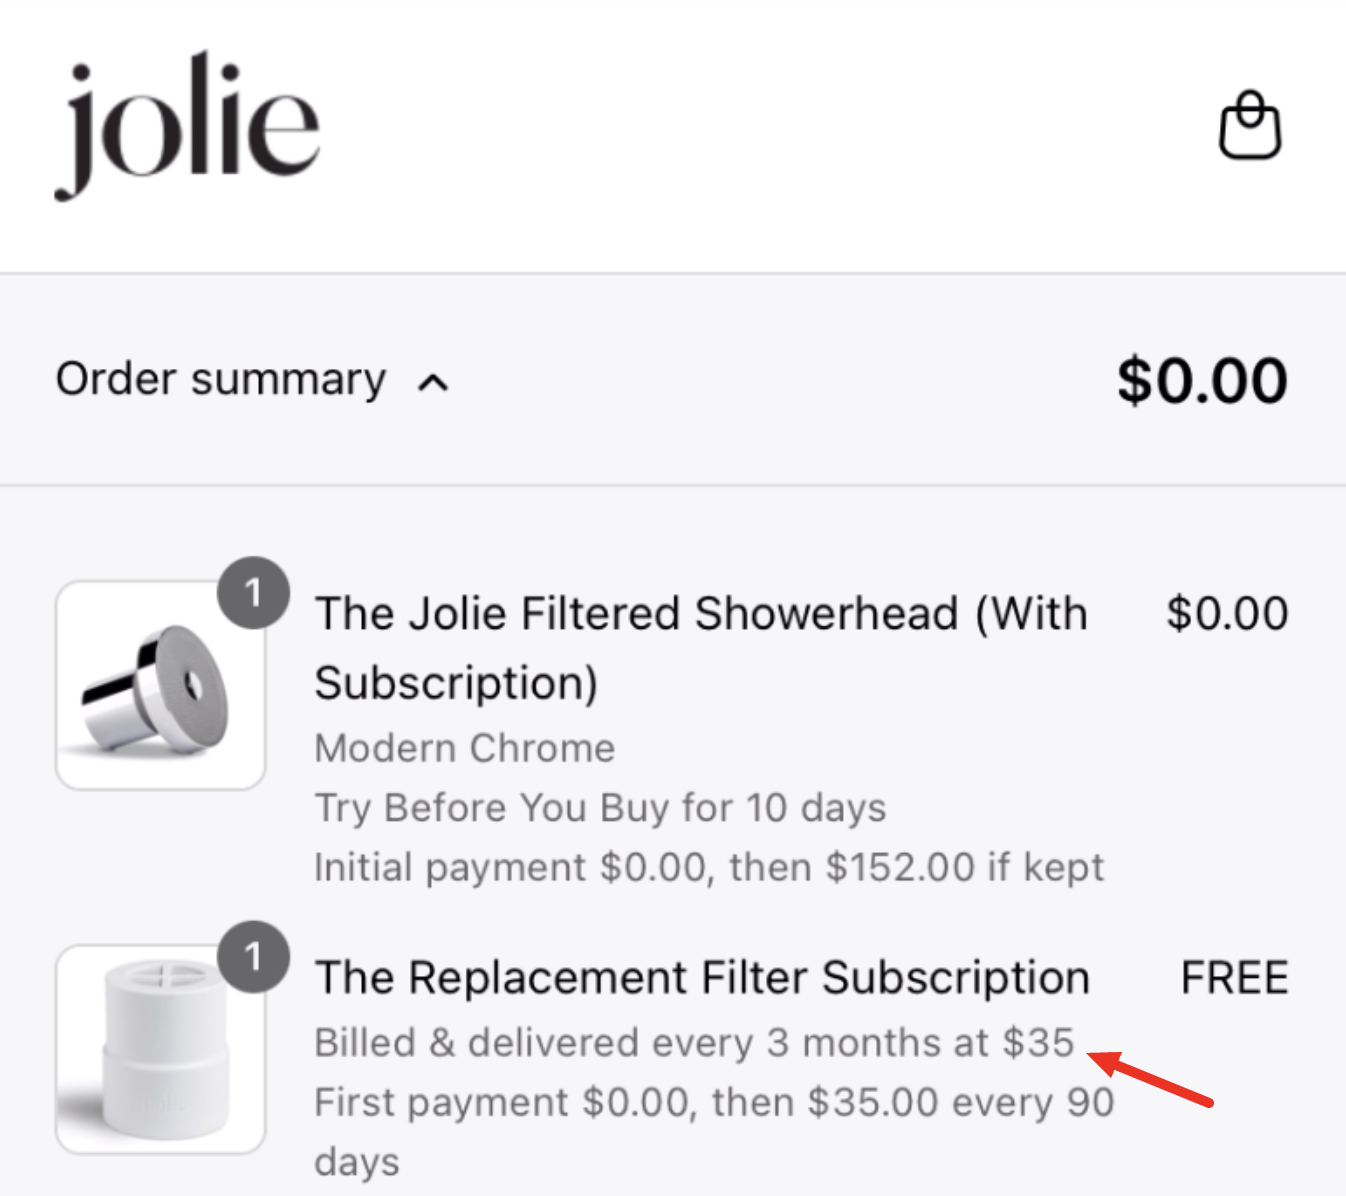
Task: Click the showerhead quantity badge
Action: coord(253,593)
